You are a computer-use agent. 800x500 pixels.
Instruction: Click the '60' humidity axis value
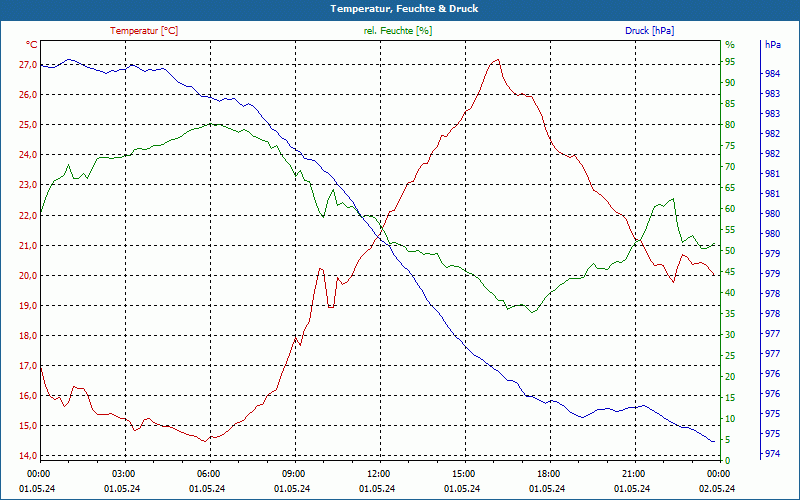tap(730, 209)
